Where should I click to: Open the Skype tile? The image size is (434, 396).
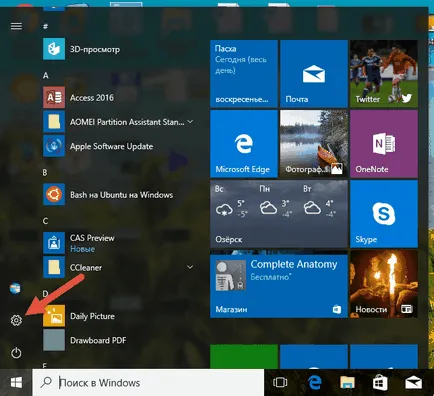(384, 214)
